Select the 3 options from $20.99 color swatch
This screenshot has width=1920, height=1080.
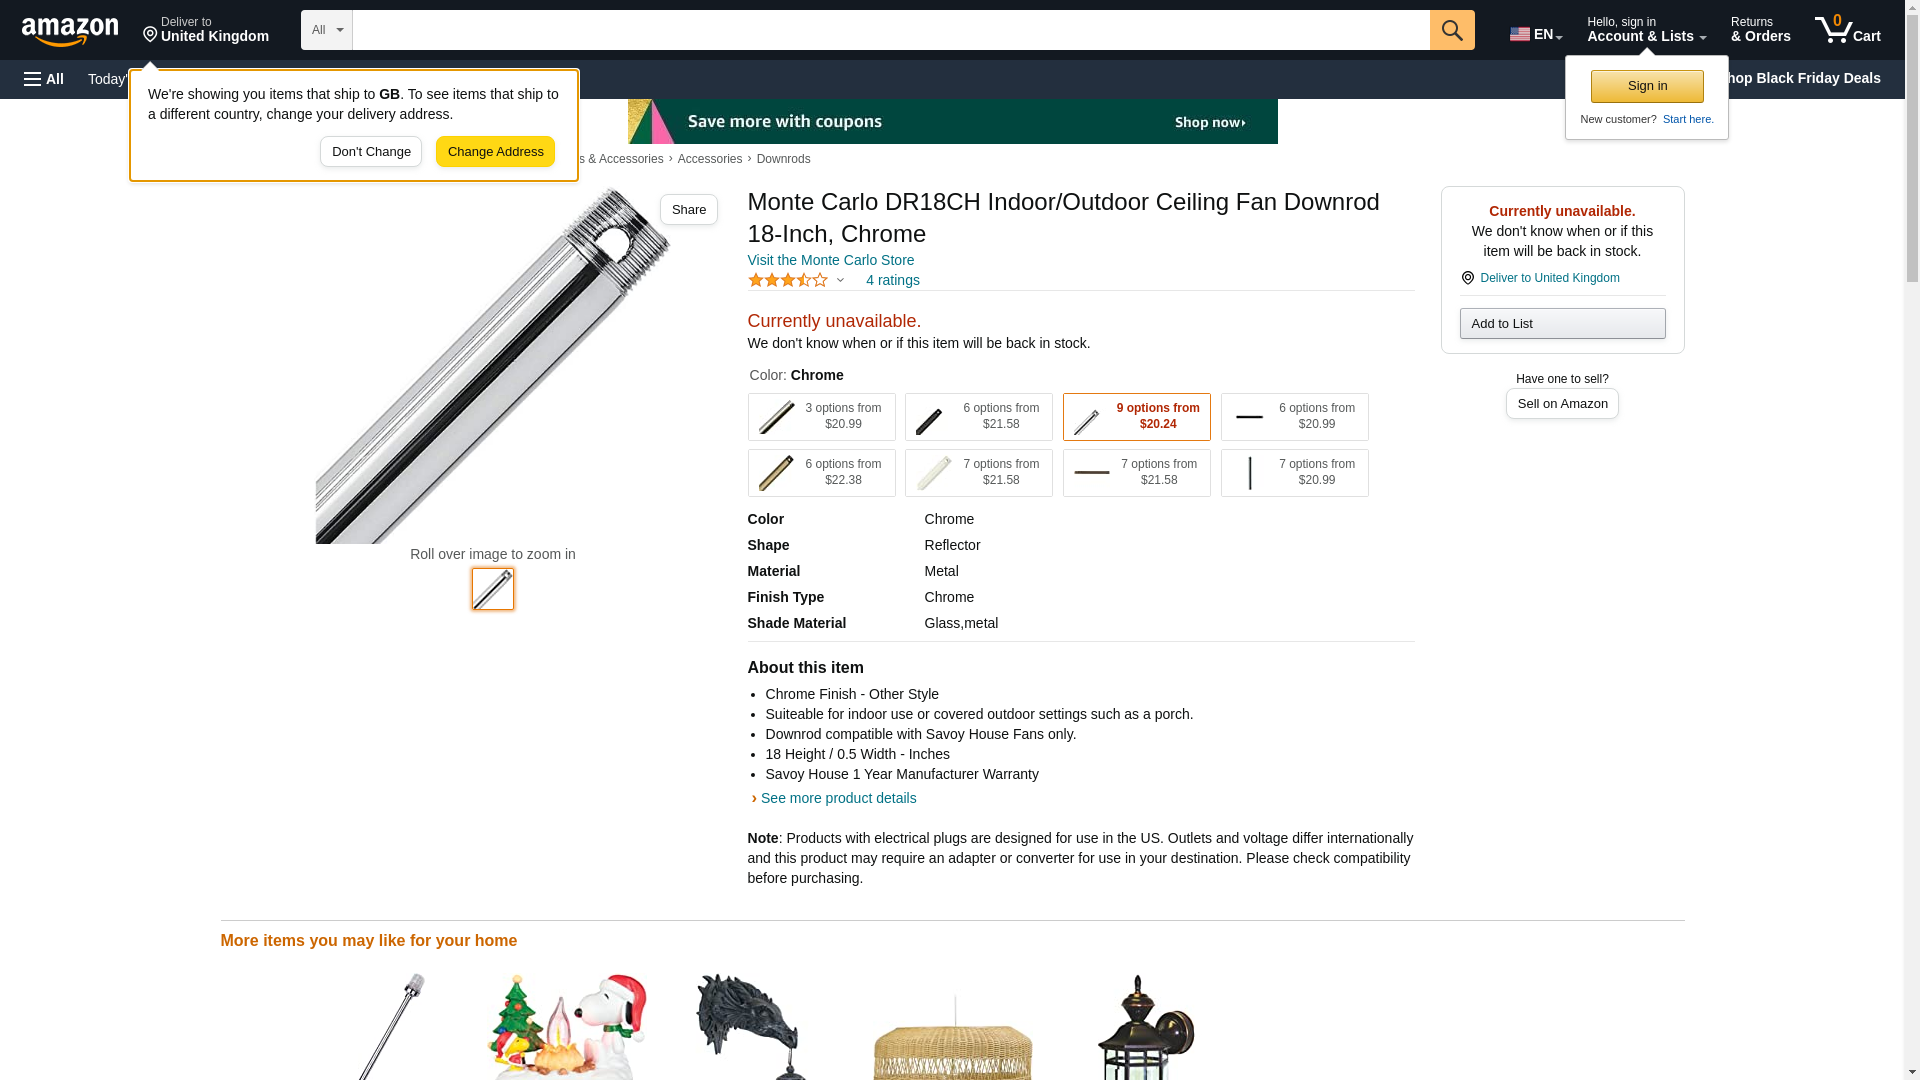[x=821, y=417]
